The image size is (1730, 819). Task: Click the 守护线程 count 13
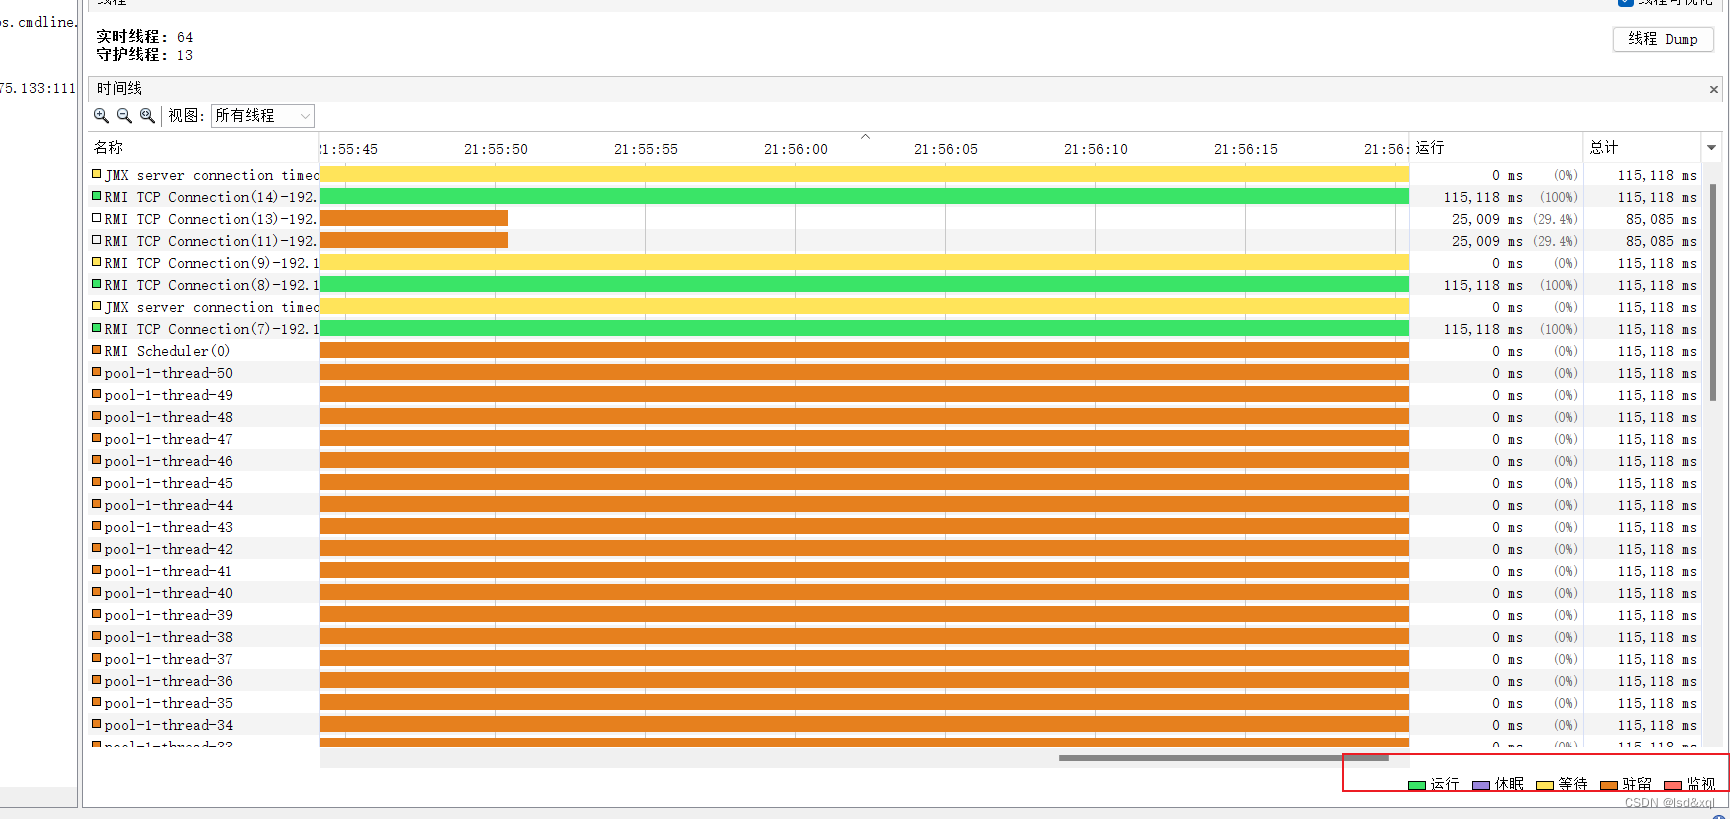185,55
